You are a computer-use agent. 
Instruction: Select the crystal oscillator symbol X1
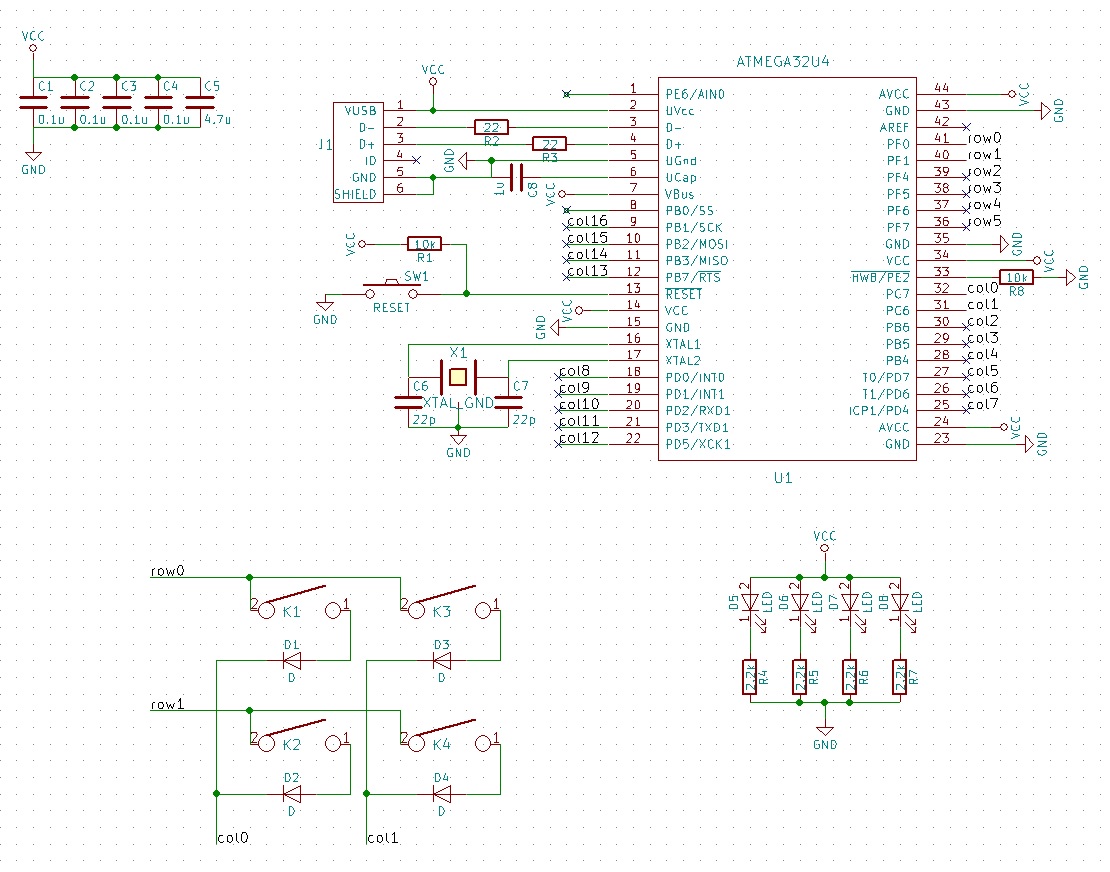pyautogui.click(x=458, y=375)
